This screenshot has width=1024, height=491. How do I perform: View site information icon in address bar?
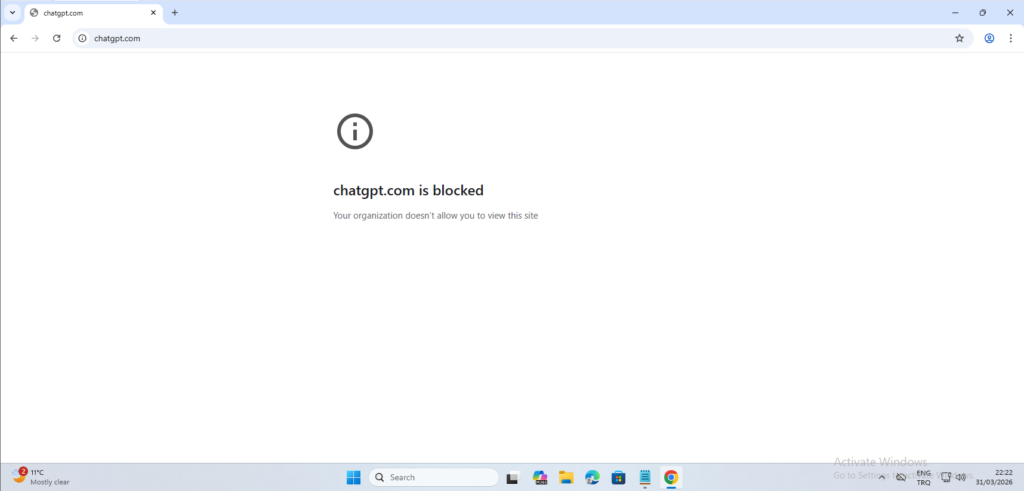(83, 38)
